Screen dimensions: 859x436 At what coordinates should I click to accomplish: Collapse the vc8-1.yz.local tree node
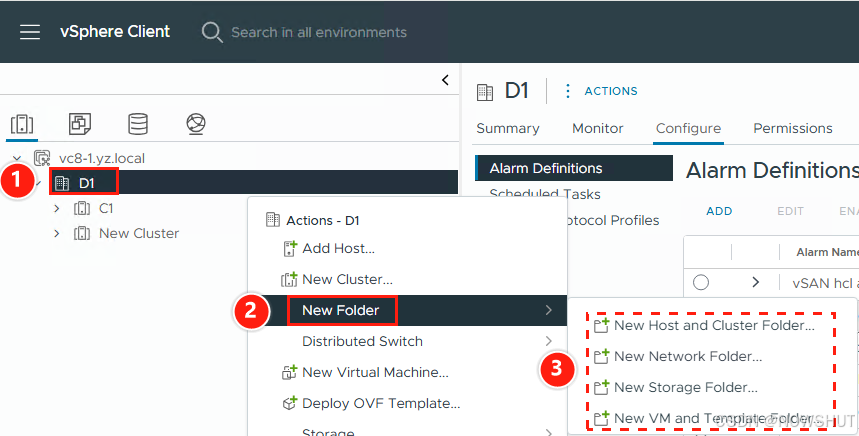17,158
